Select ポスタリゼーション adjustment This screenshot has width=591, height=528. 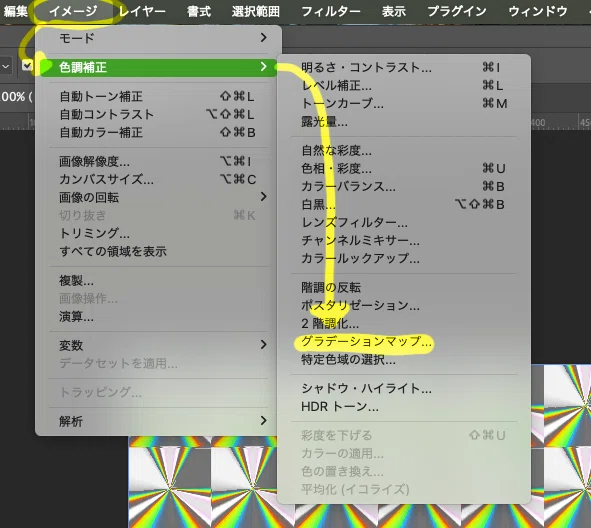click(404, 305)
